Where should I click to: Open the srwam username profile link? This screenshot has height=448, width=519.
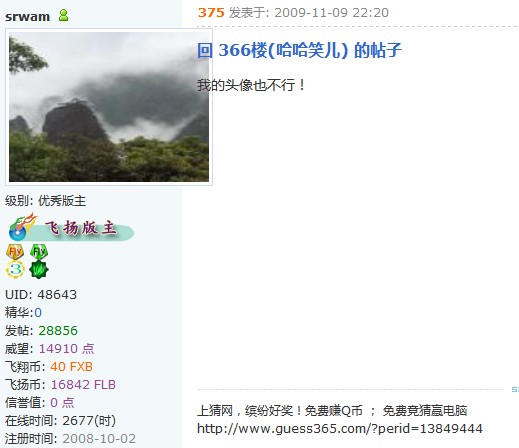click(x=27, y=16)
